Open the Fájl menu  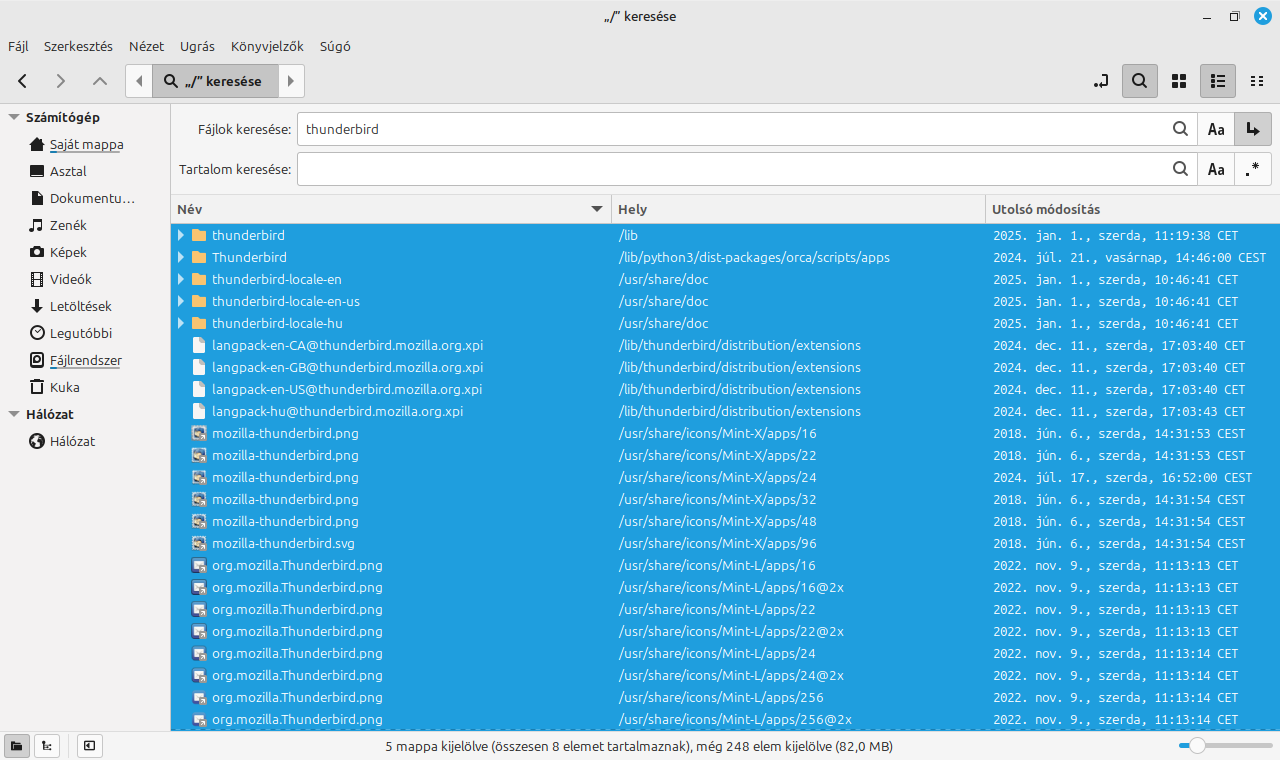[18, 46]
